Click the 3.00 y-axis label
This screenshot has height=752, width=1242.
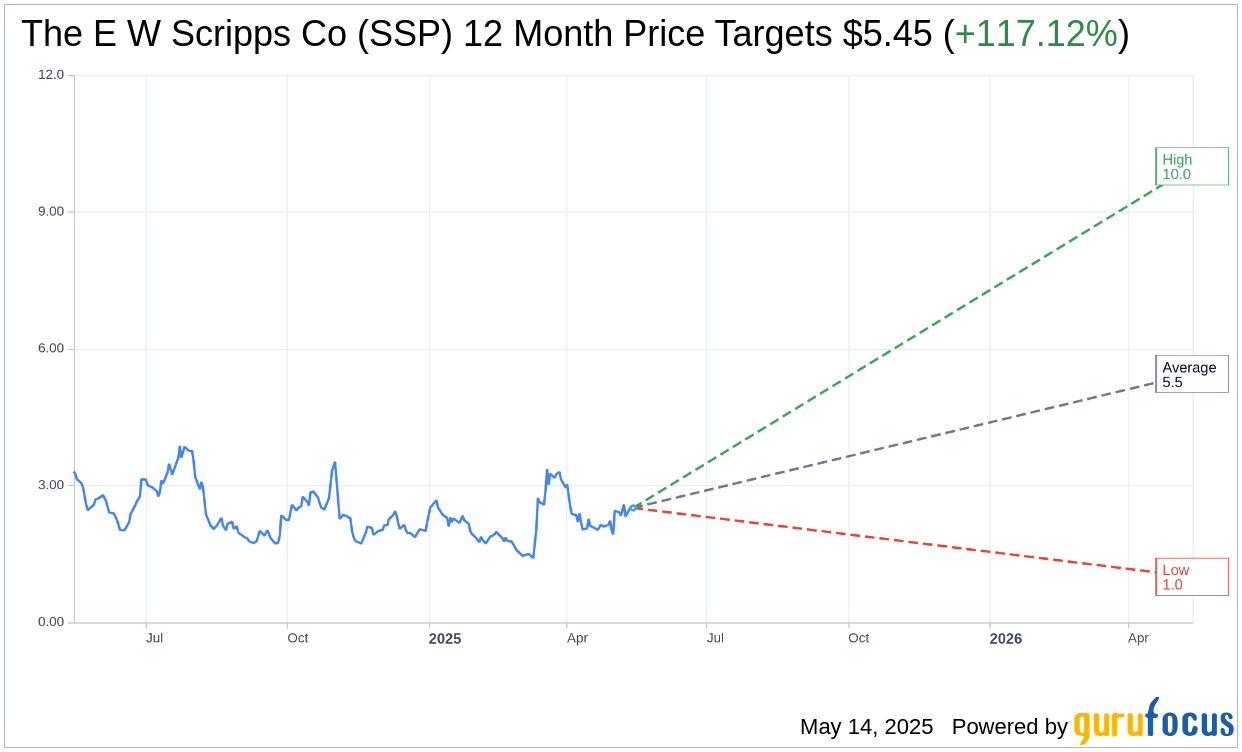[x=51, y=485]
